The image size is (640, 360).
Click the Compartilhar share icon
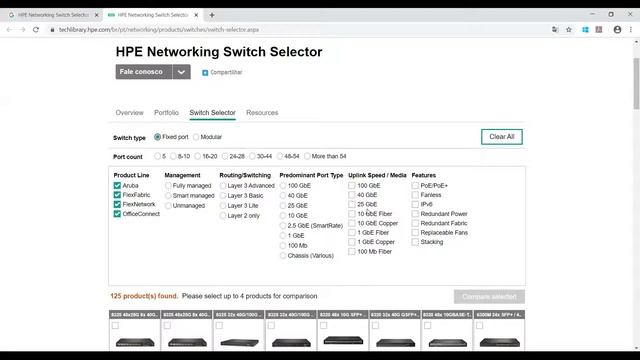click(x=205, y=73)
